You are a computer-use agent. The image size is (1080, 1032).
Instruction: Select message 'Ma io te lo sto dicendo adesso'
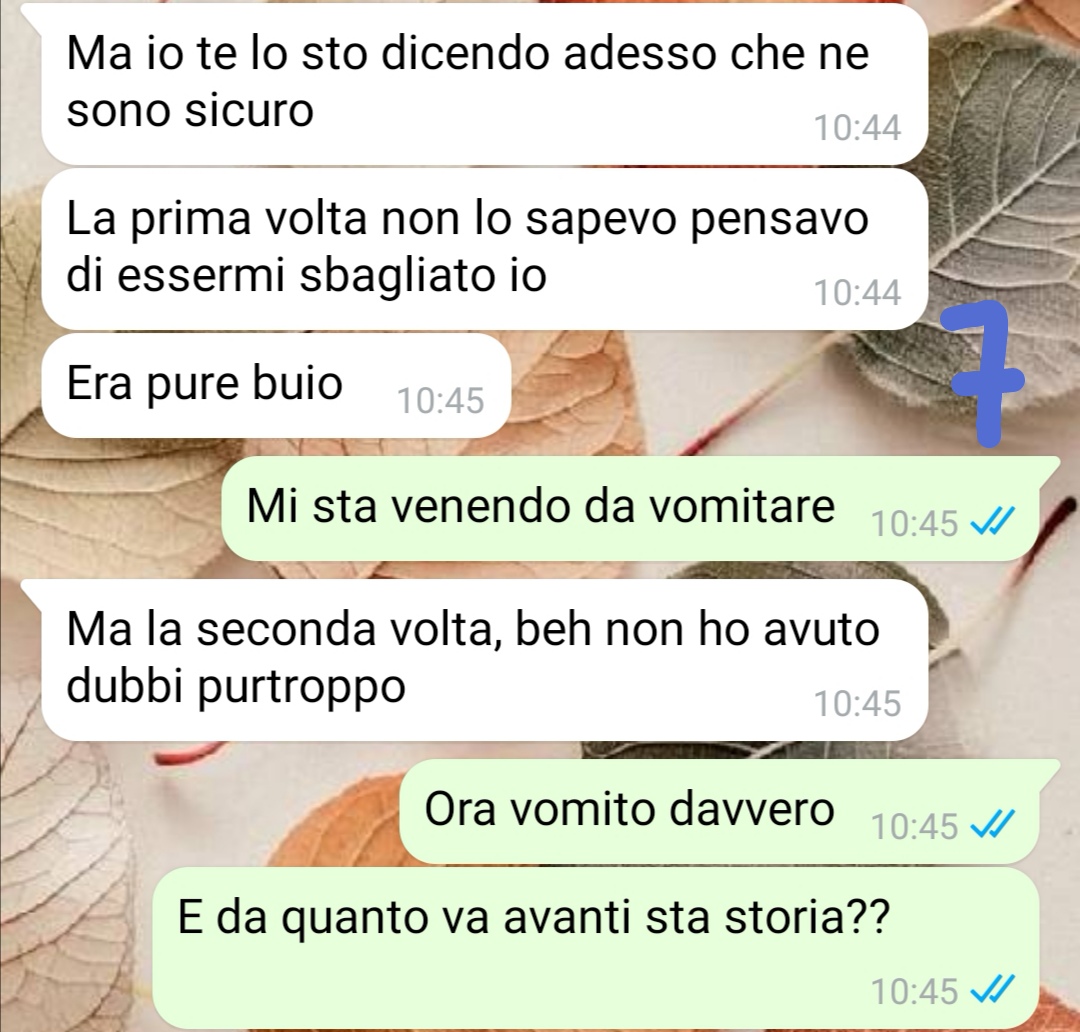[484, 83]
